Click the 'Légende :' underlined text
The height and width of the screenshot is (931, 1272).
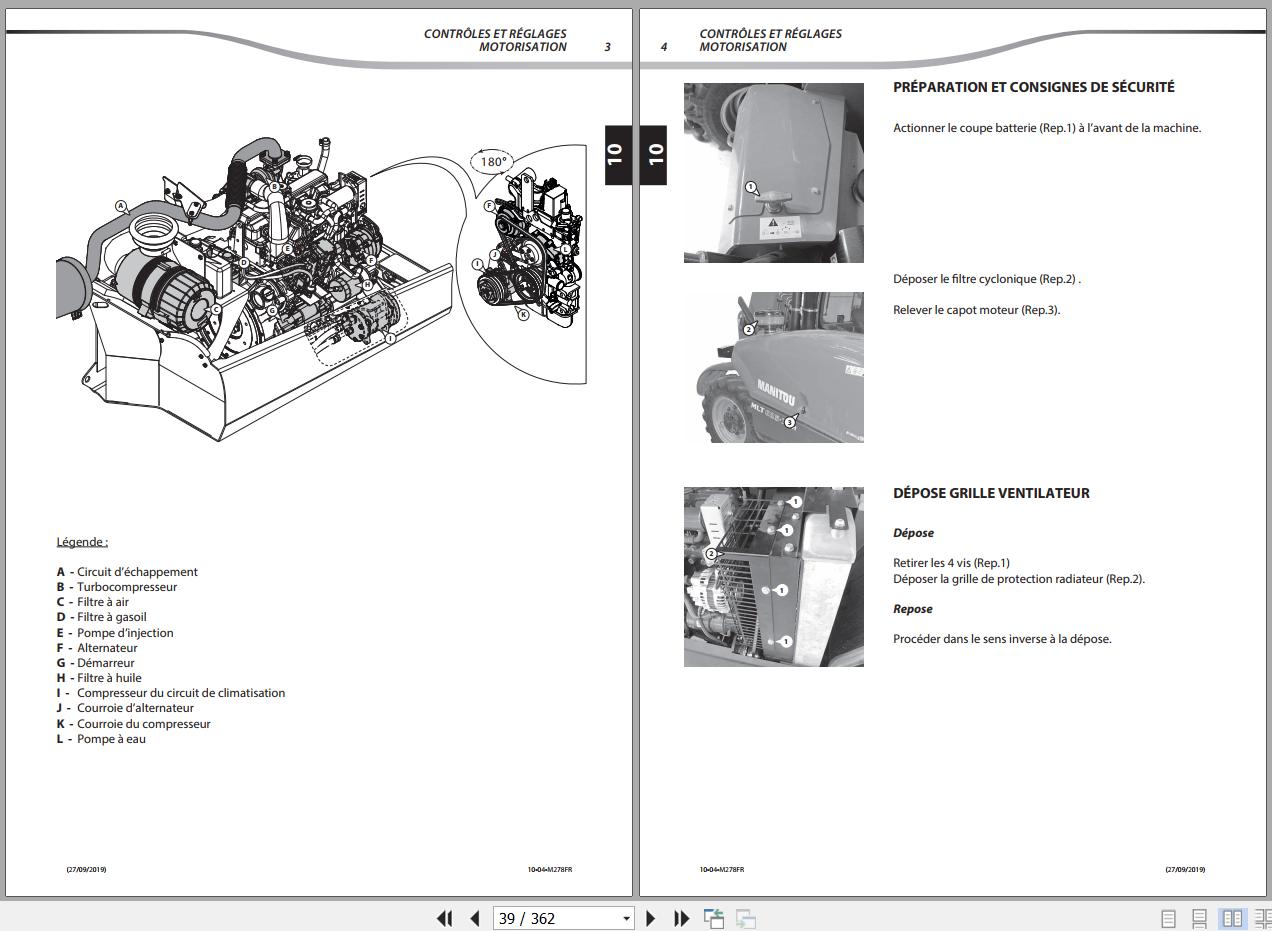point(82,542)
